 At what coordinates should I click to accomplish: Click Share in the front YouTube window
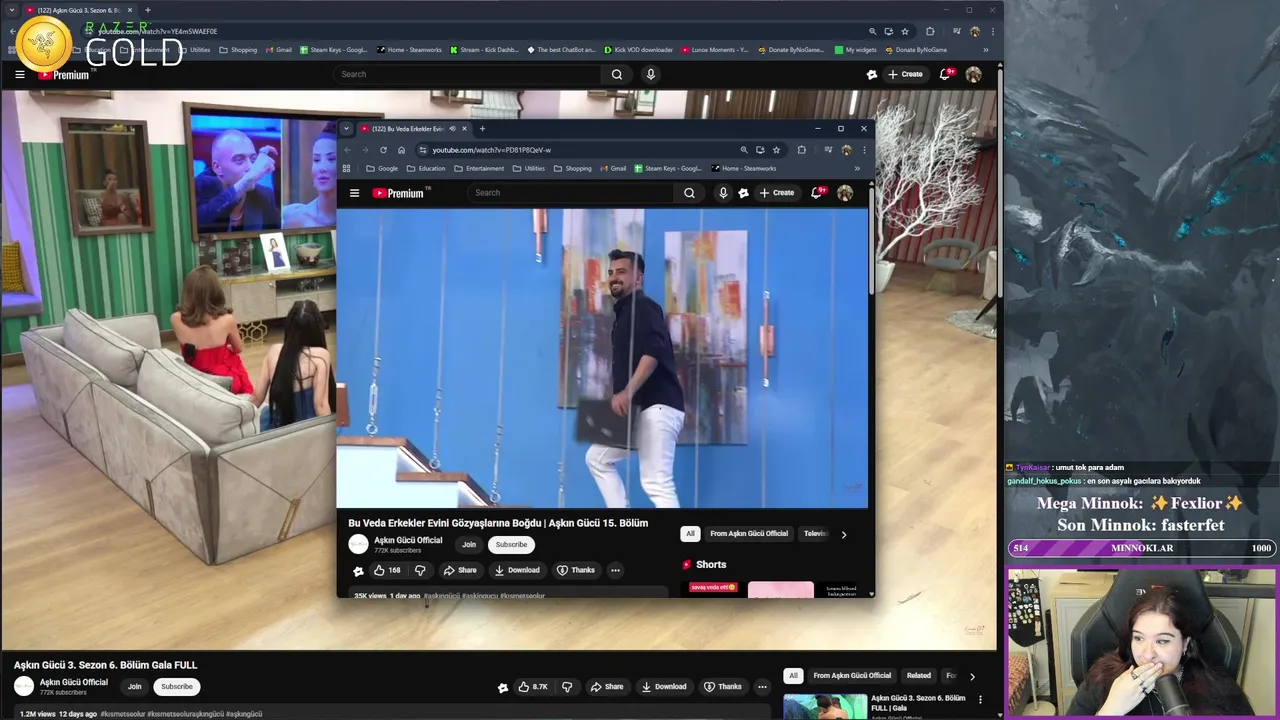point(460,570)
